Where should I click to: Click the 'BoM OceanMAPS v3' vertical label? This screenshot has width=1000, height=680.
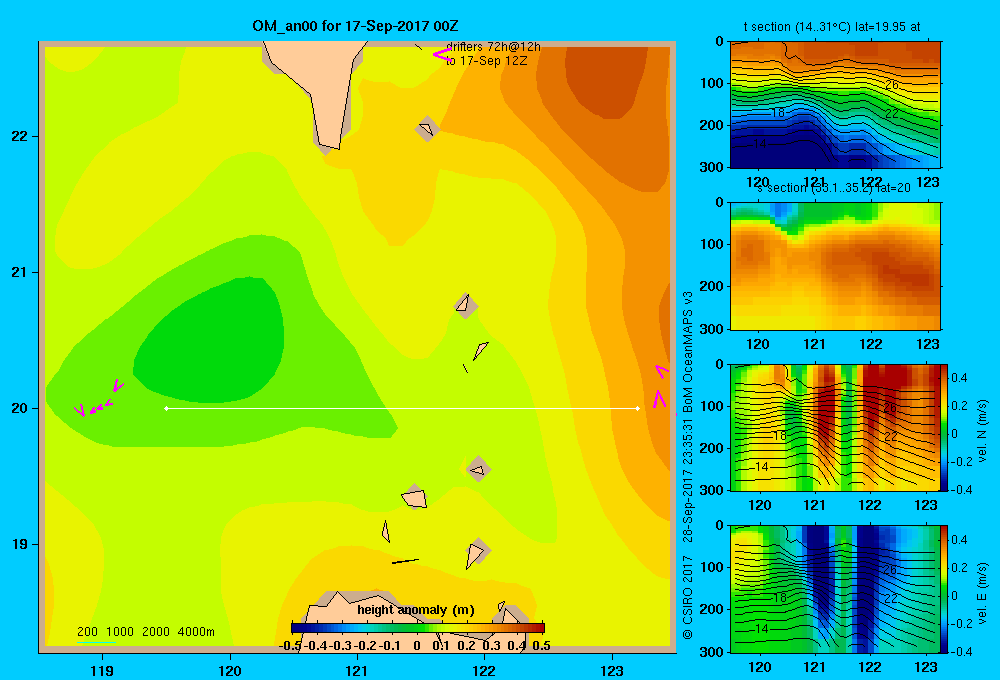pos(688,351)
